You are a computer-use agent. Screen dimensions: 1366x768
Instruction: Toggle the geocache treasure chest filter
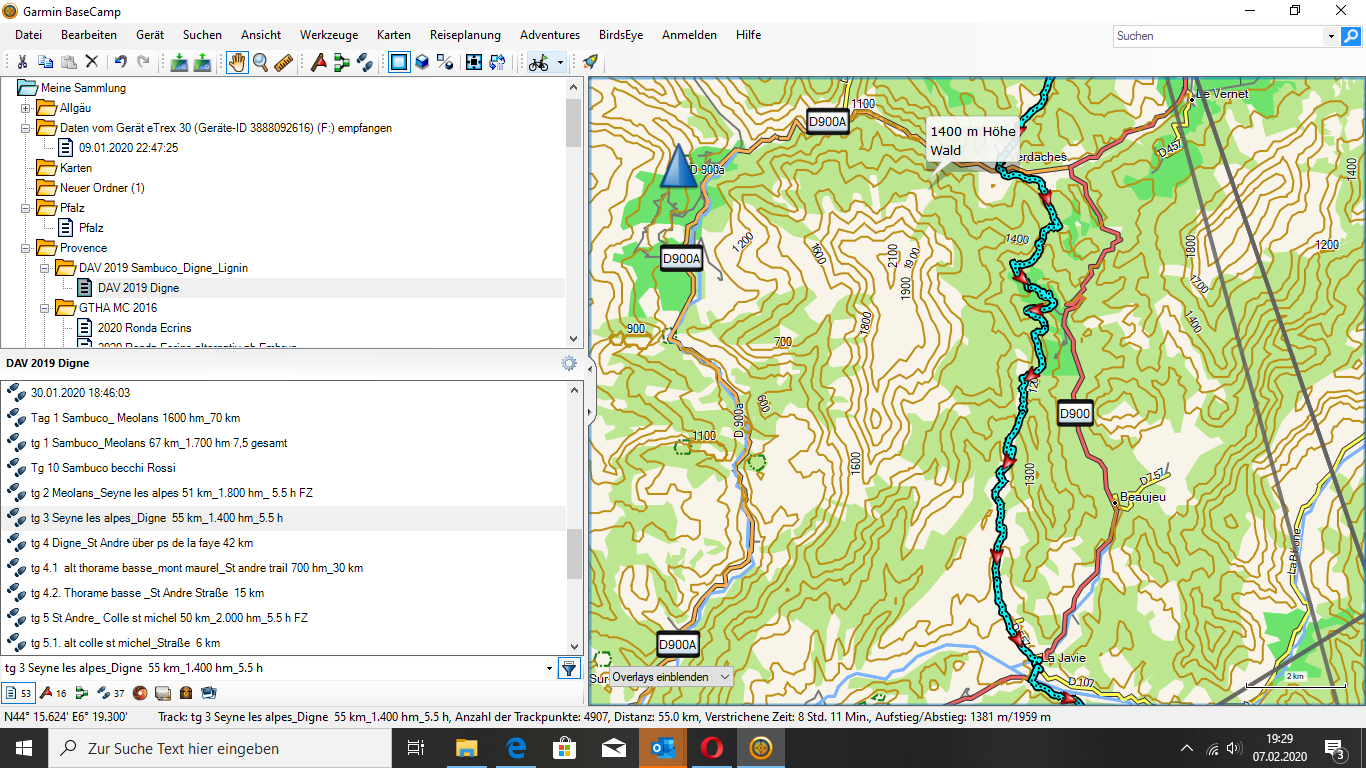pyautogui.click(x=186, y=692)
